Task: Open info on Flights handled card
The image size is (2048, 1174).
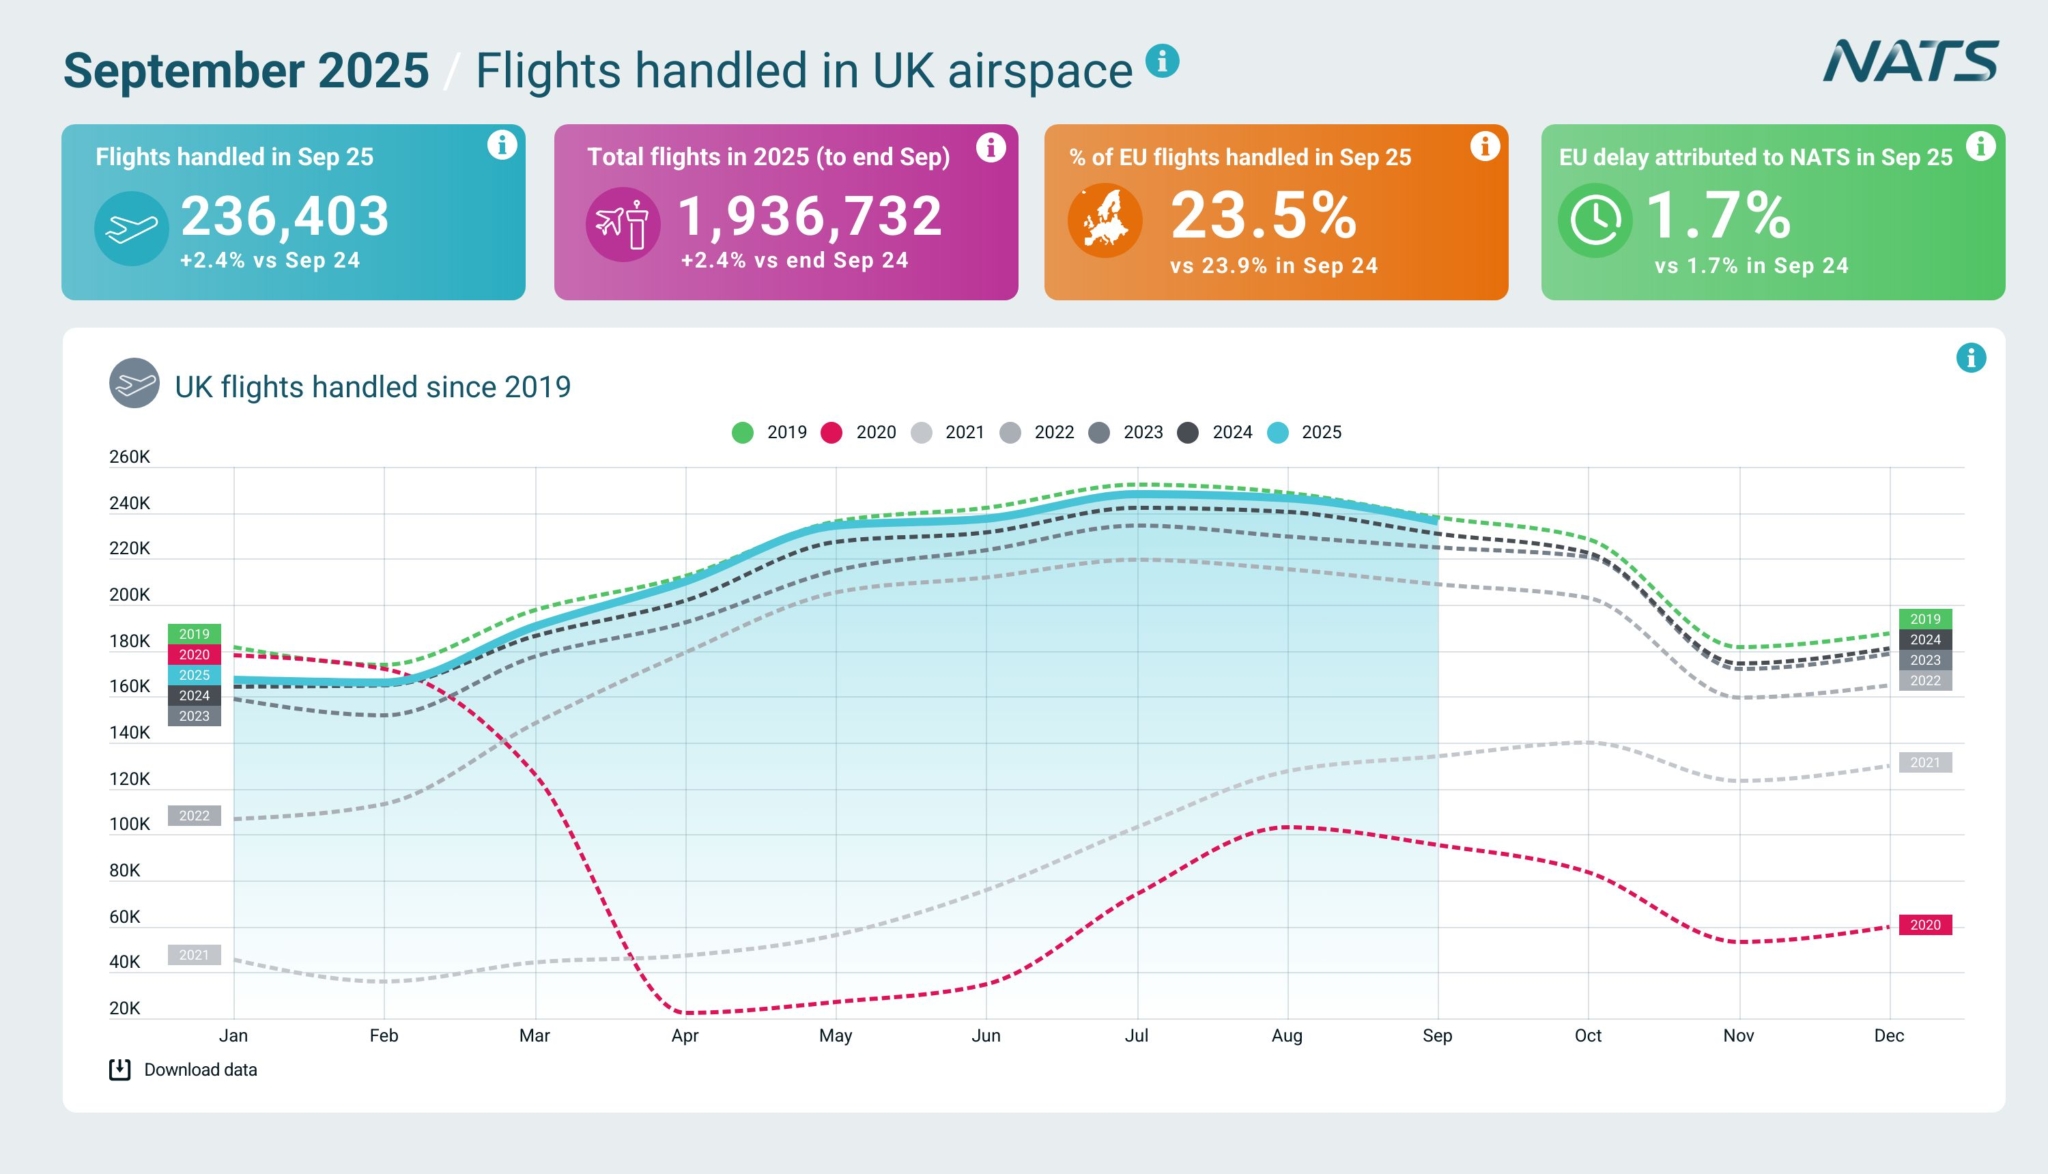Action: click(502, 146)
